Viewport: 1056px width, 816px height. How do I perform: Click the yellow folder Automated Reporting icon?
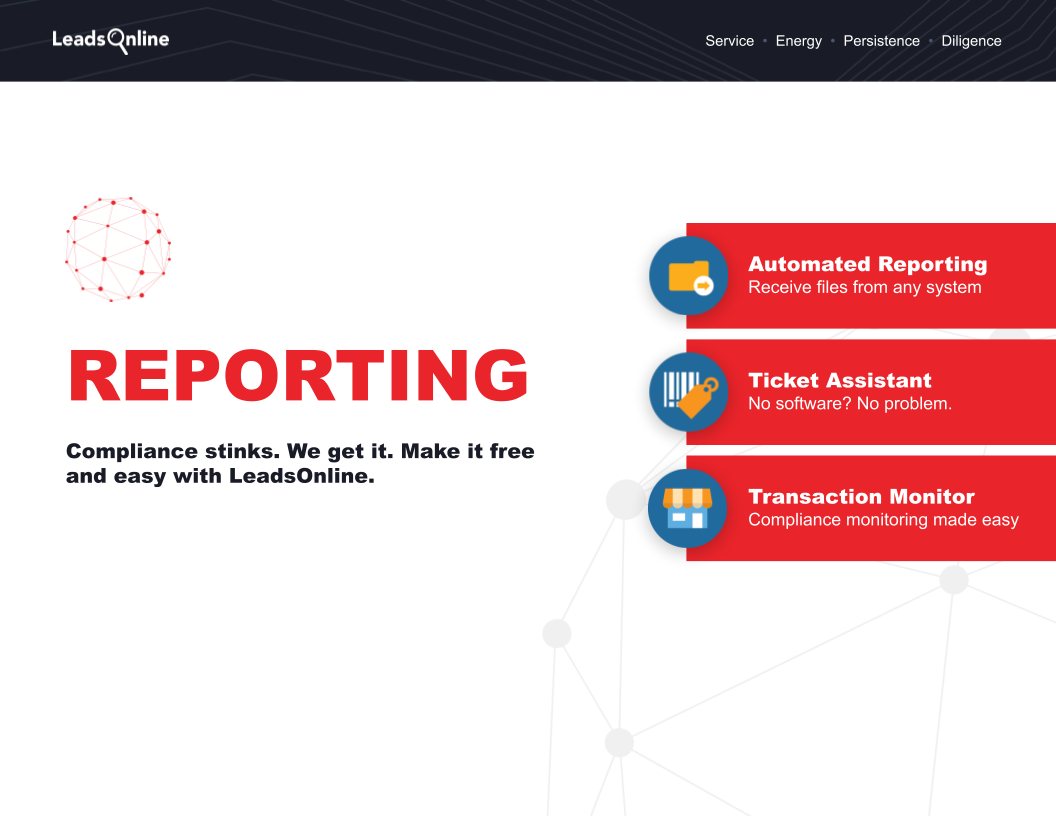tap(688, 275)
